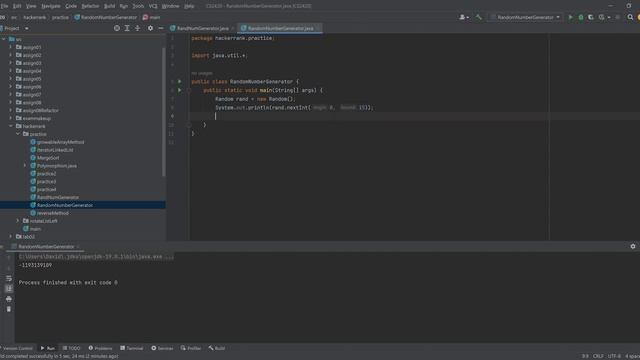Hide the Project panel with the minus icon
Image resolution: width=640 pixels, height=360 pixels.
coord(161,28)
